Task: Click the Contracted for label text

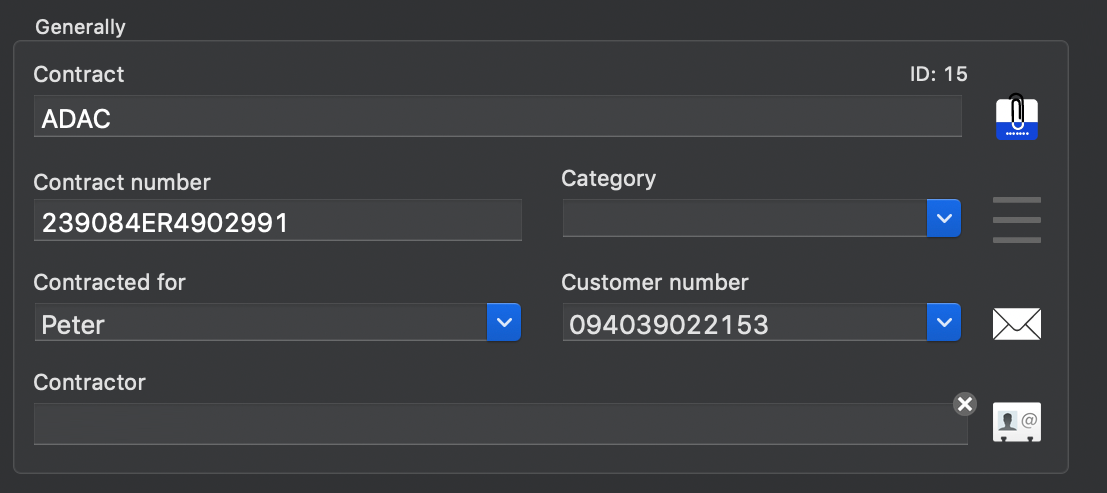Action: (x=109, y=283)
